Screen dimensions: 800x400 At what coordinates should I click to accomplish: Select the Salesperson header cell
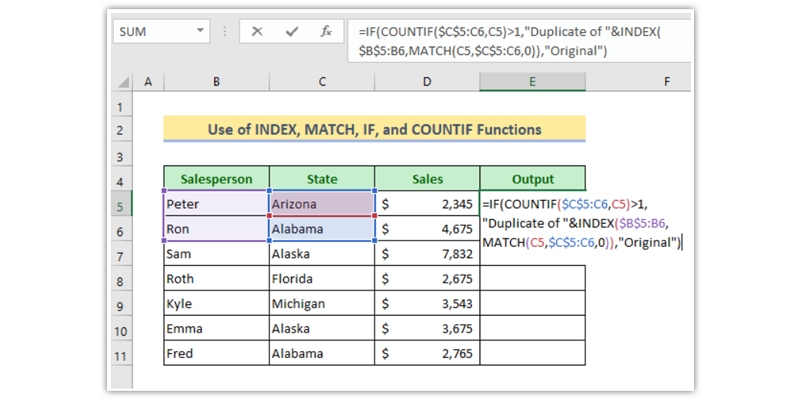coord(215,179)
